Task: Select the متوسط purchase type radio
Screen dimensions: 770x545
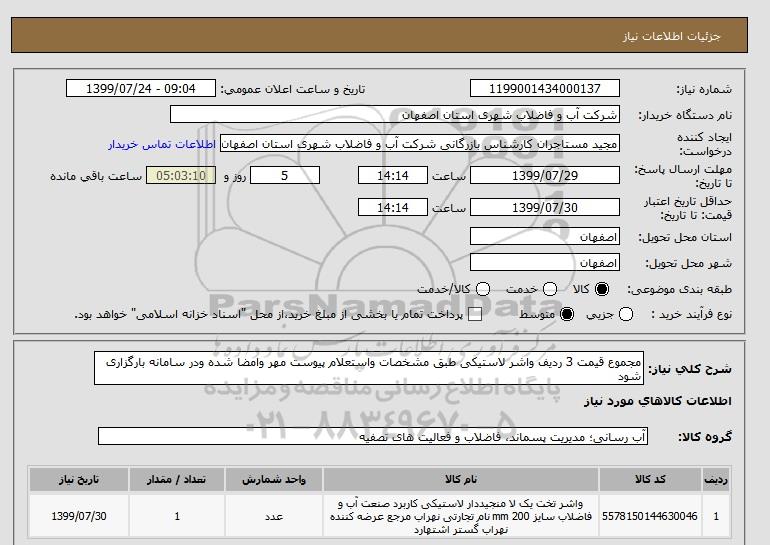Action: [x=567, y=314]
